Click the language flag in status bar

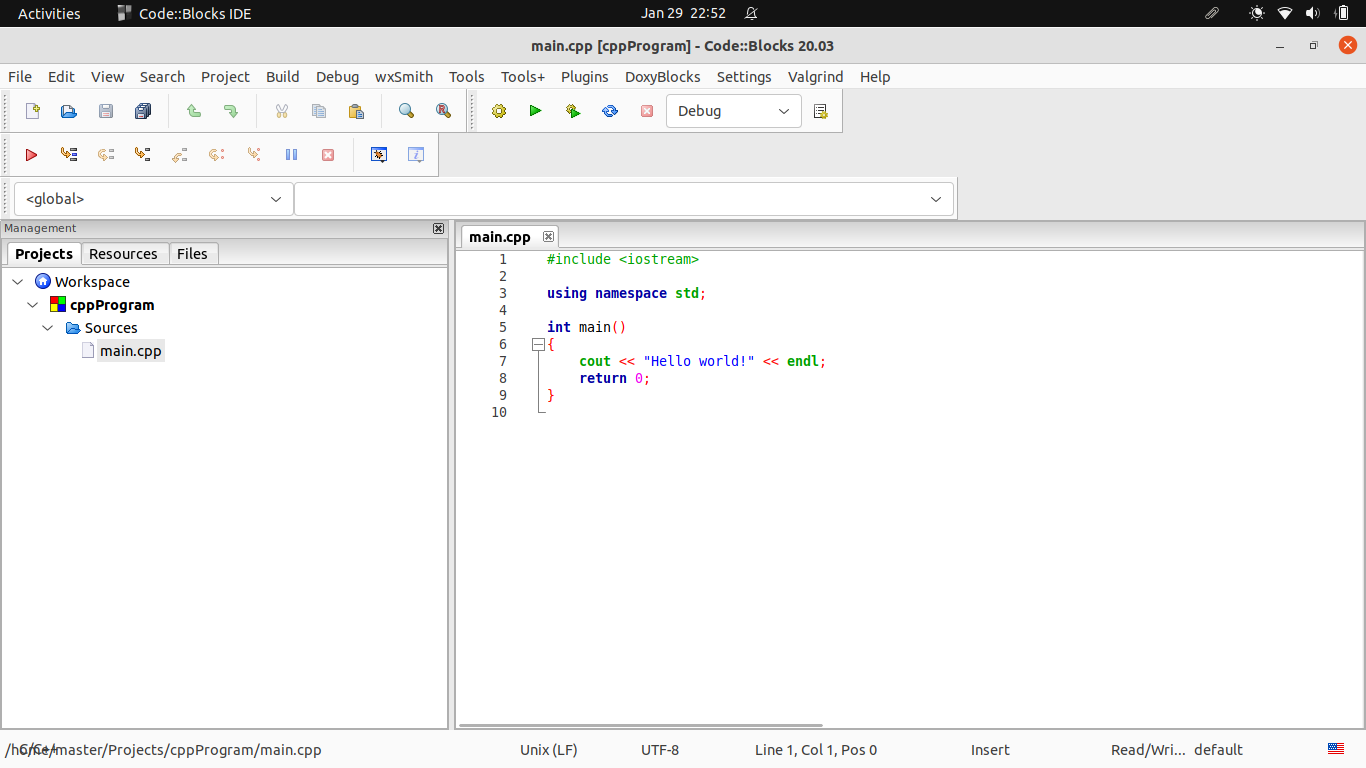click(x=1336, y=748)
